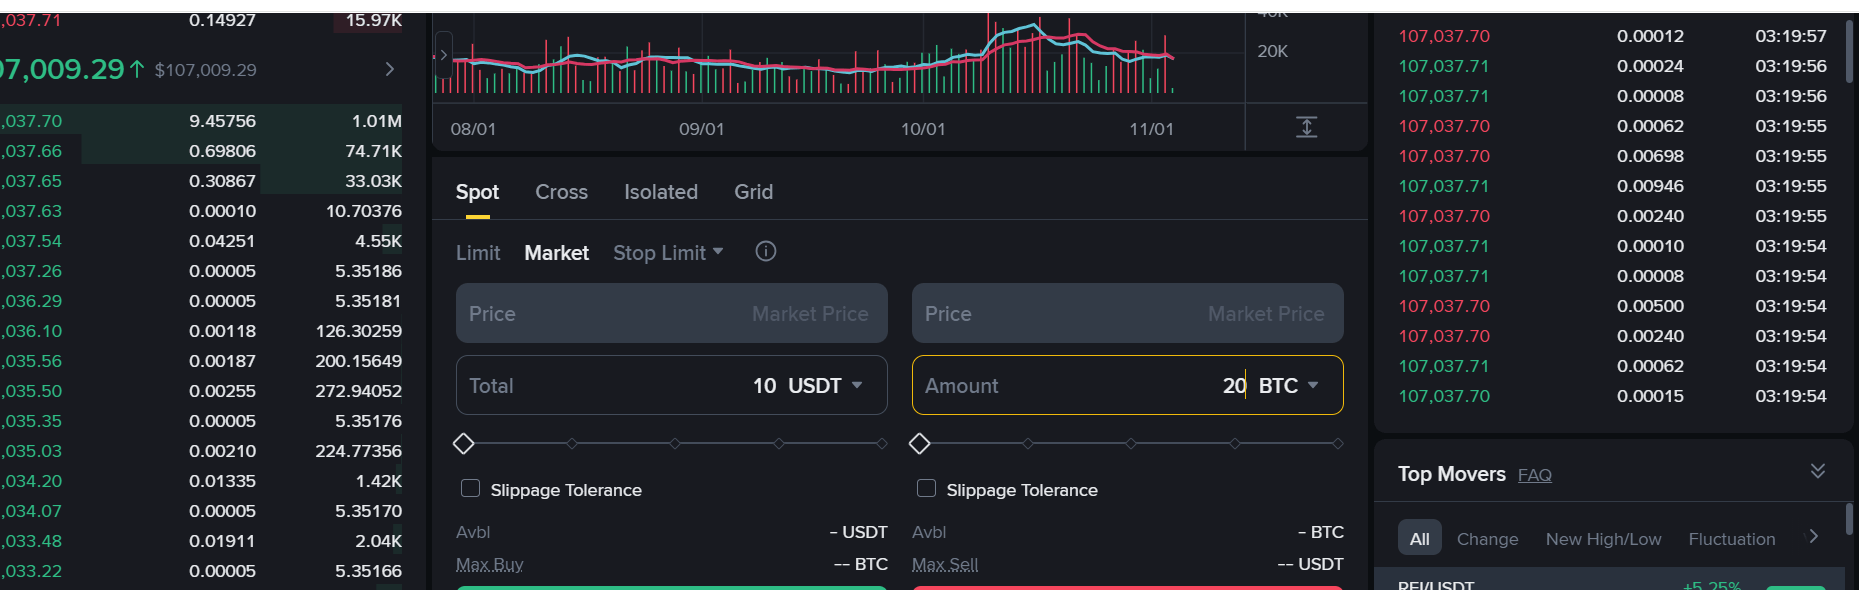Show more Top Movers filter tabs
Screen dimensions: 1859x590
click(1813, 537)
